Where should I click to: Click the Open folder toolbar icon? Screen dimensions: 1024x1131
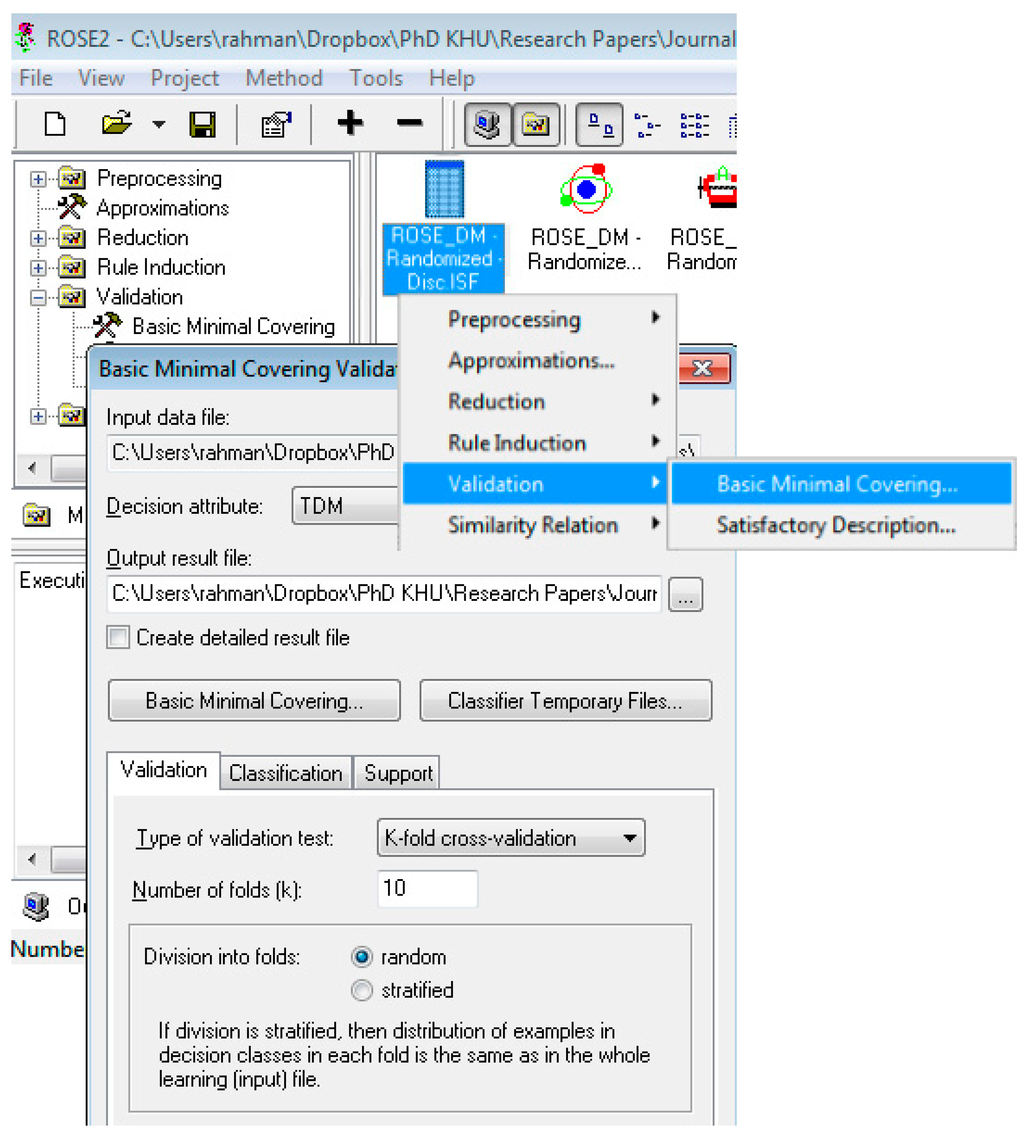[117, 124]
